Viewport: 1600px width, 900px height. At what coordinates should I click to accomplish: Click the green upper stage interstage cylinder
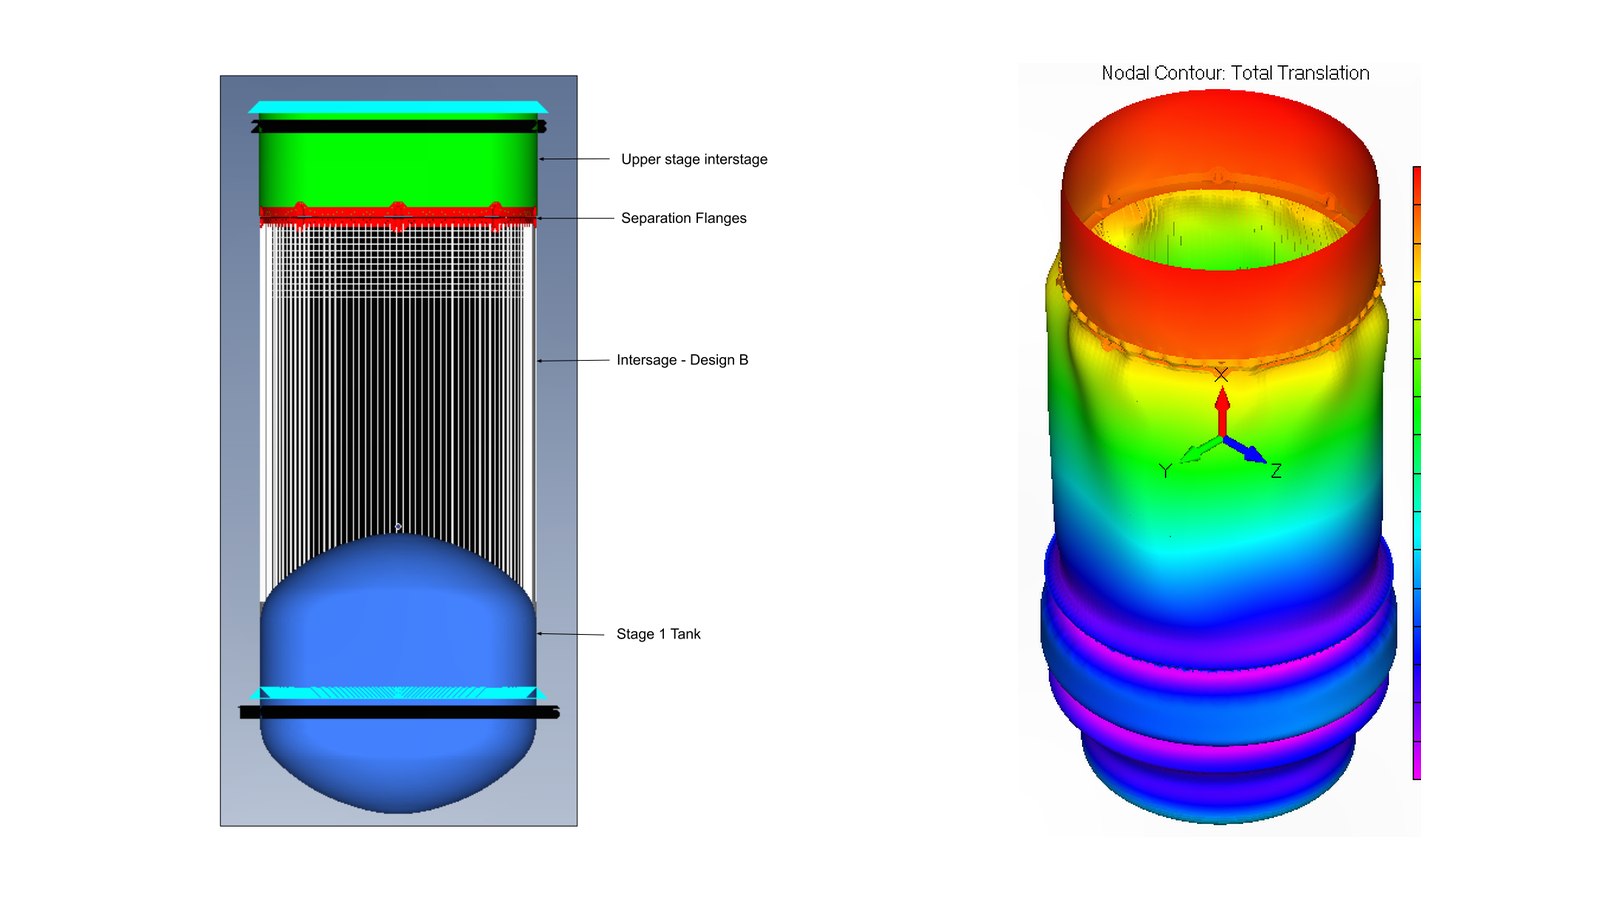coord(398,165)
